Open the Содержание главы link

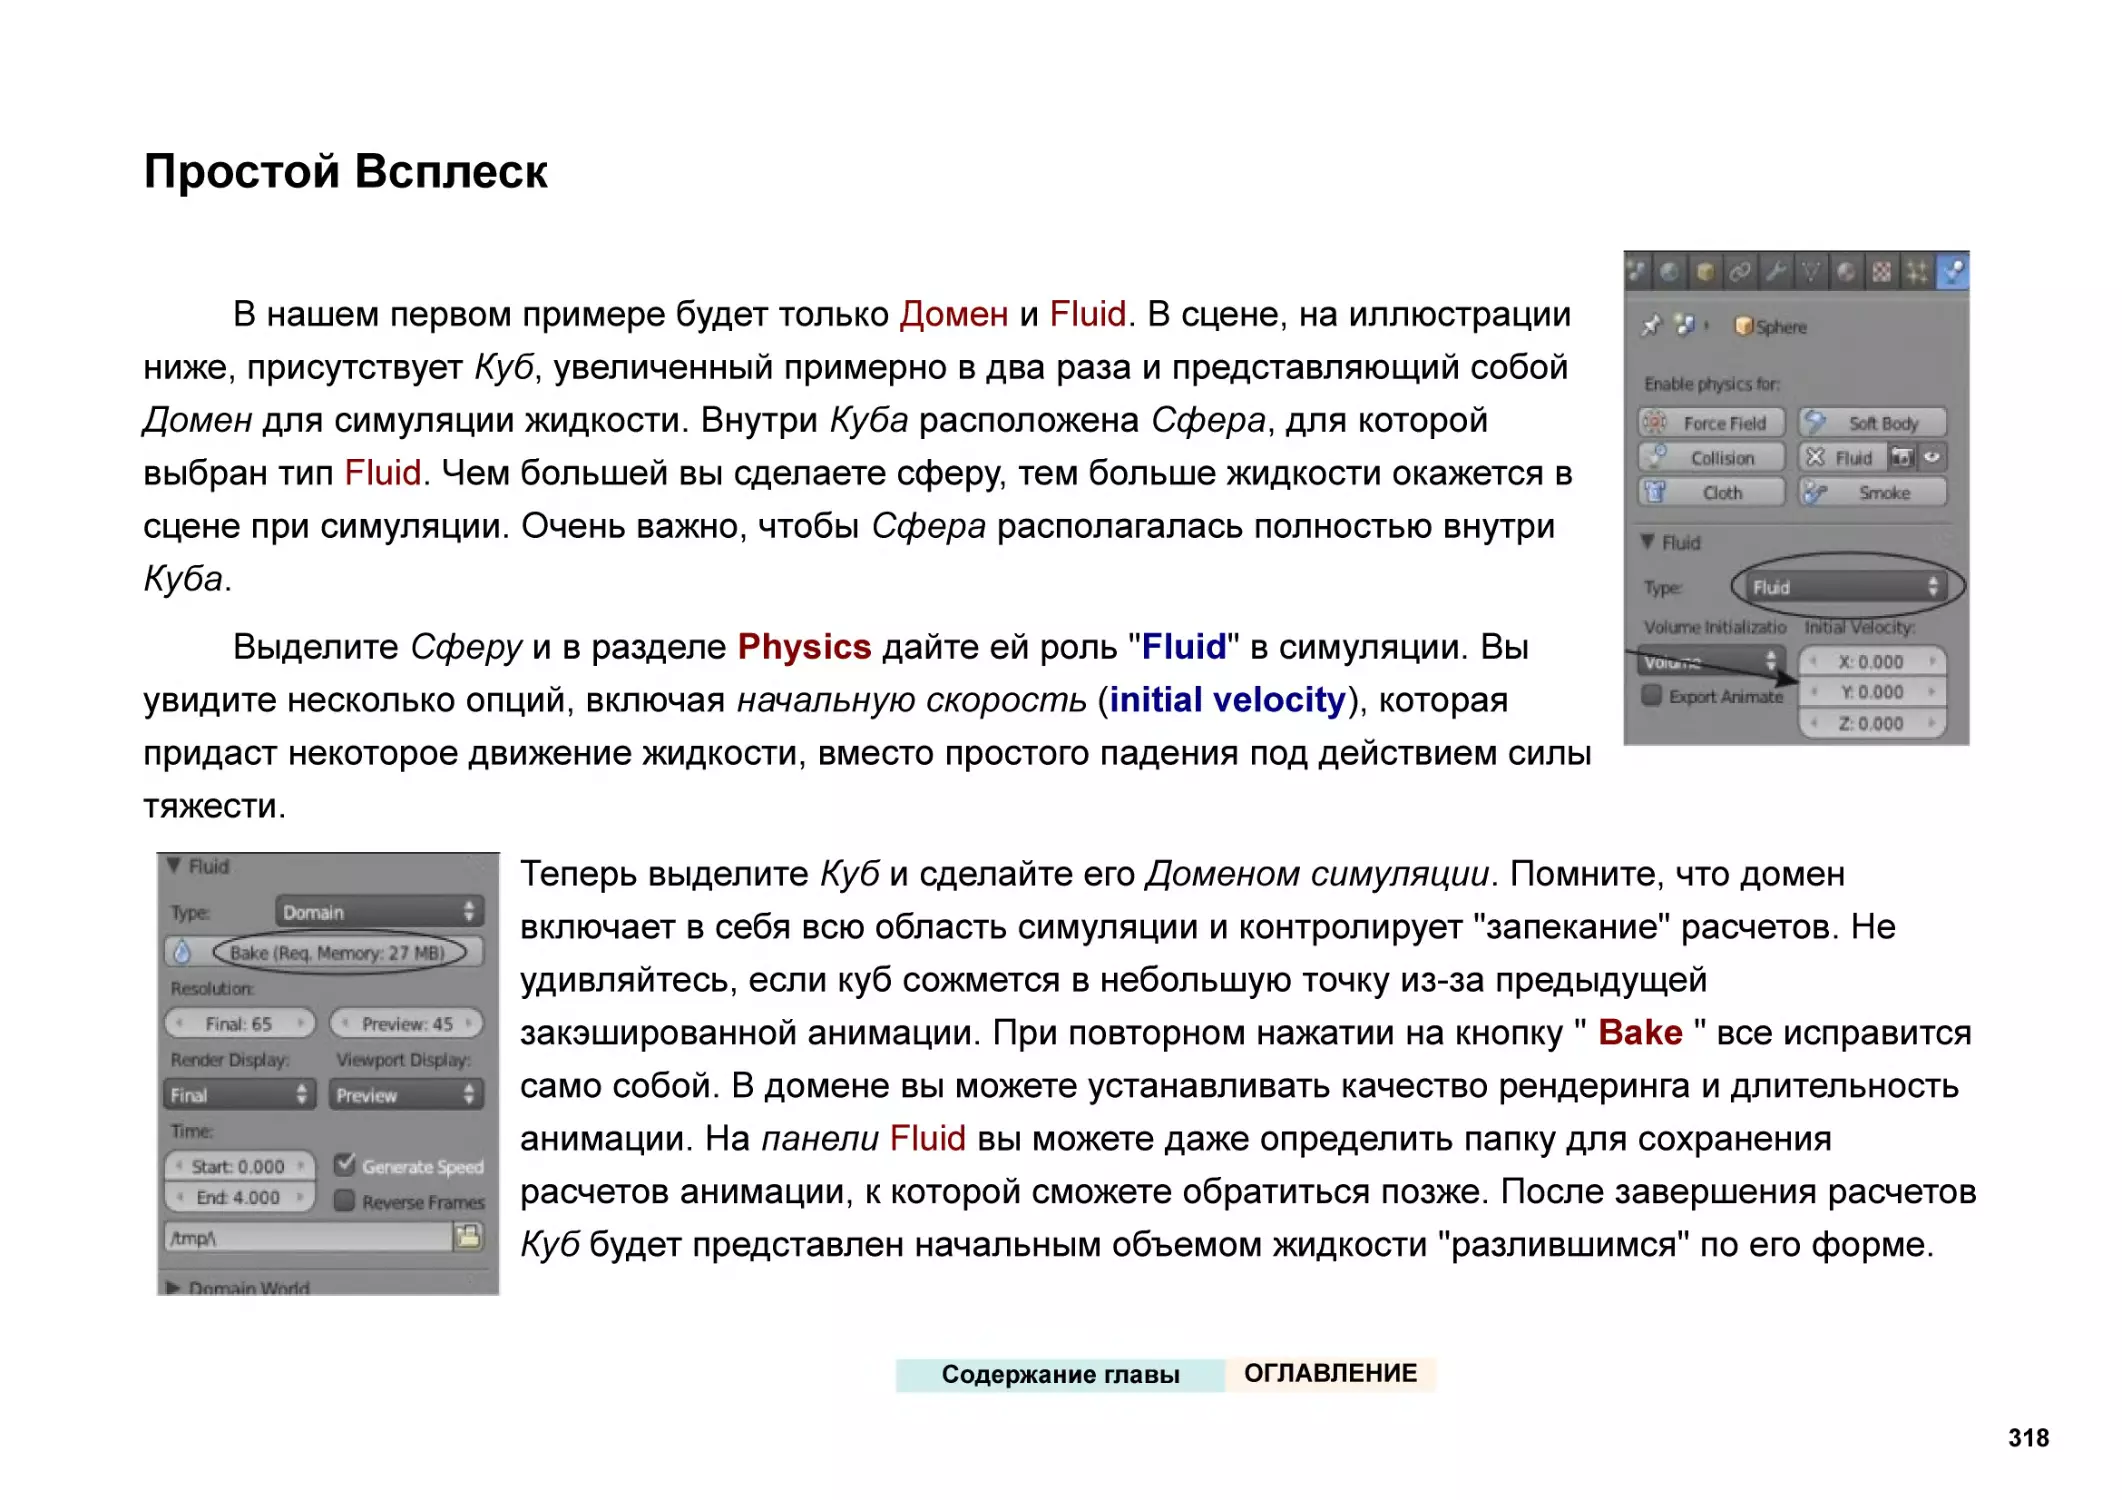1060,1375
